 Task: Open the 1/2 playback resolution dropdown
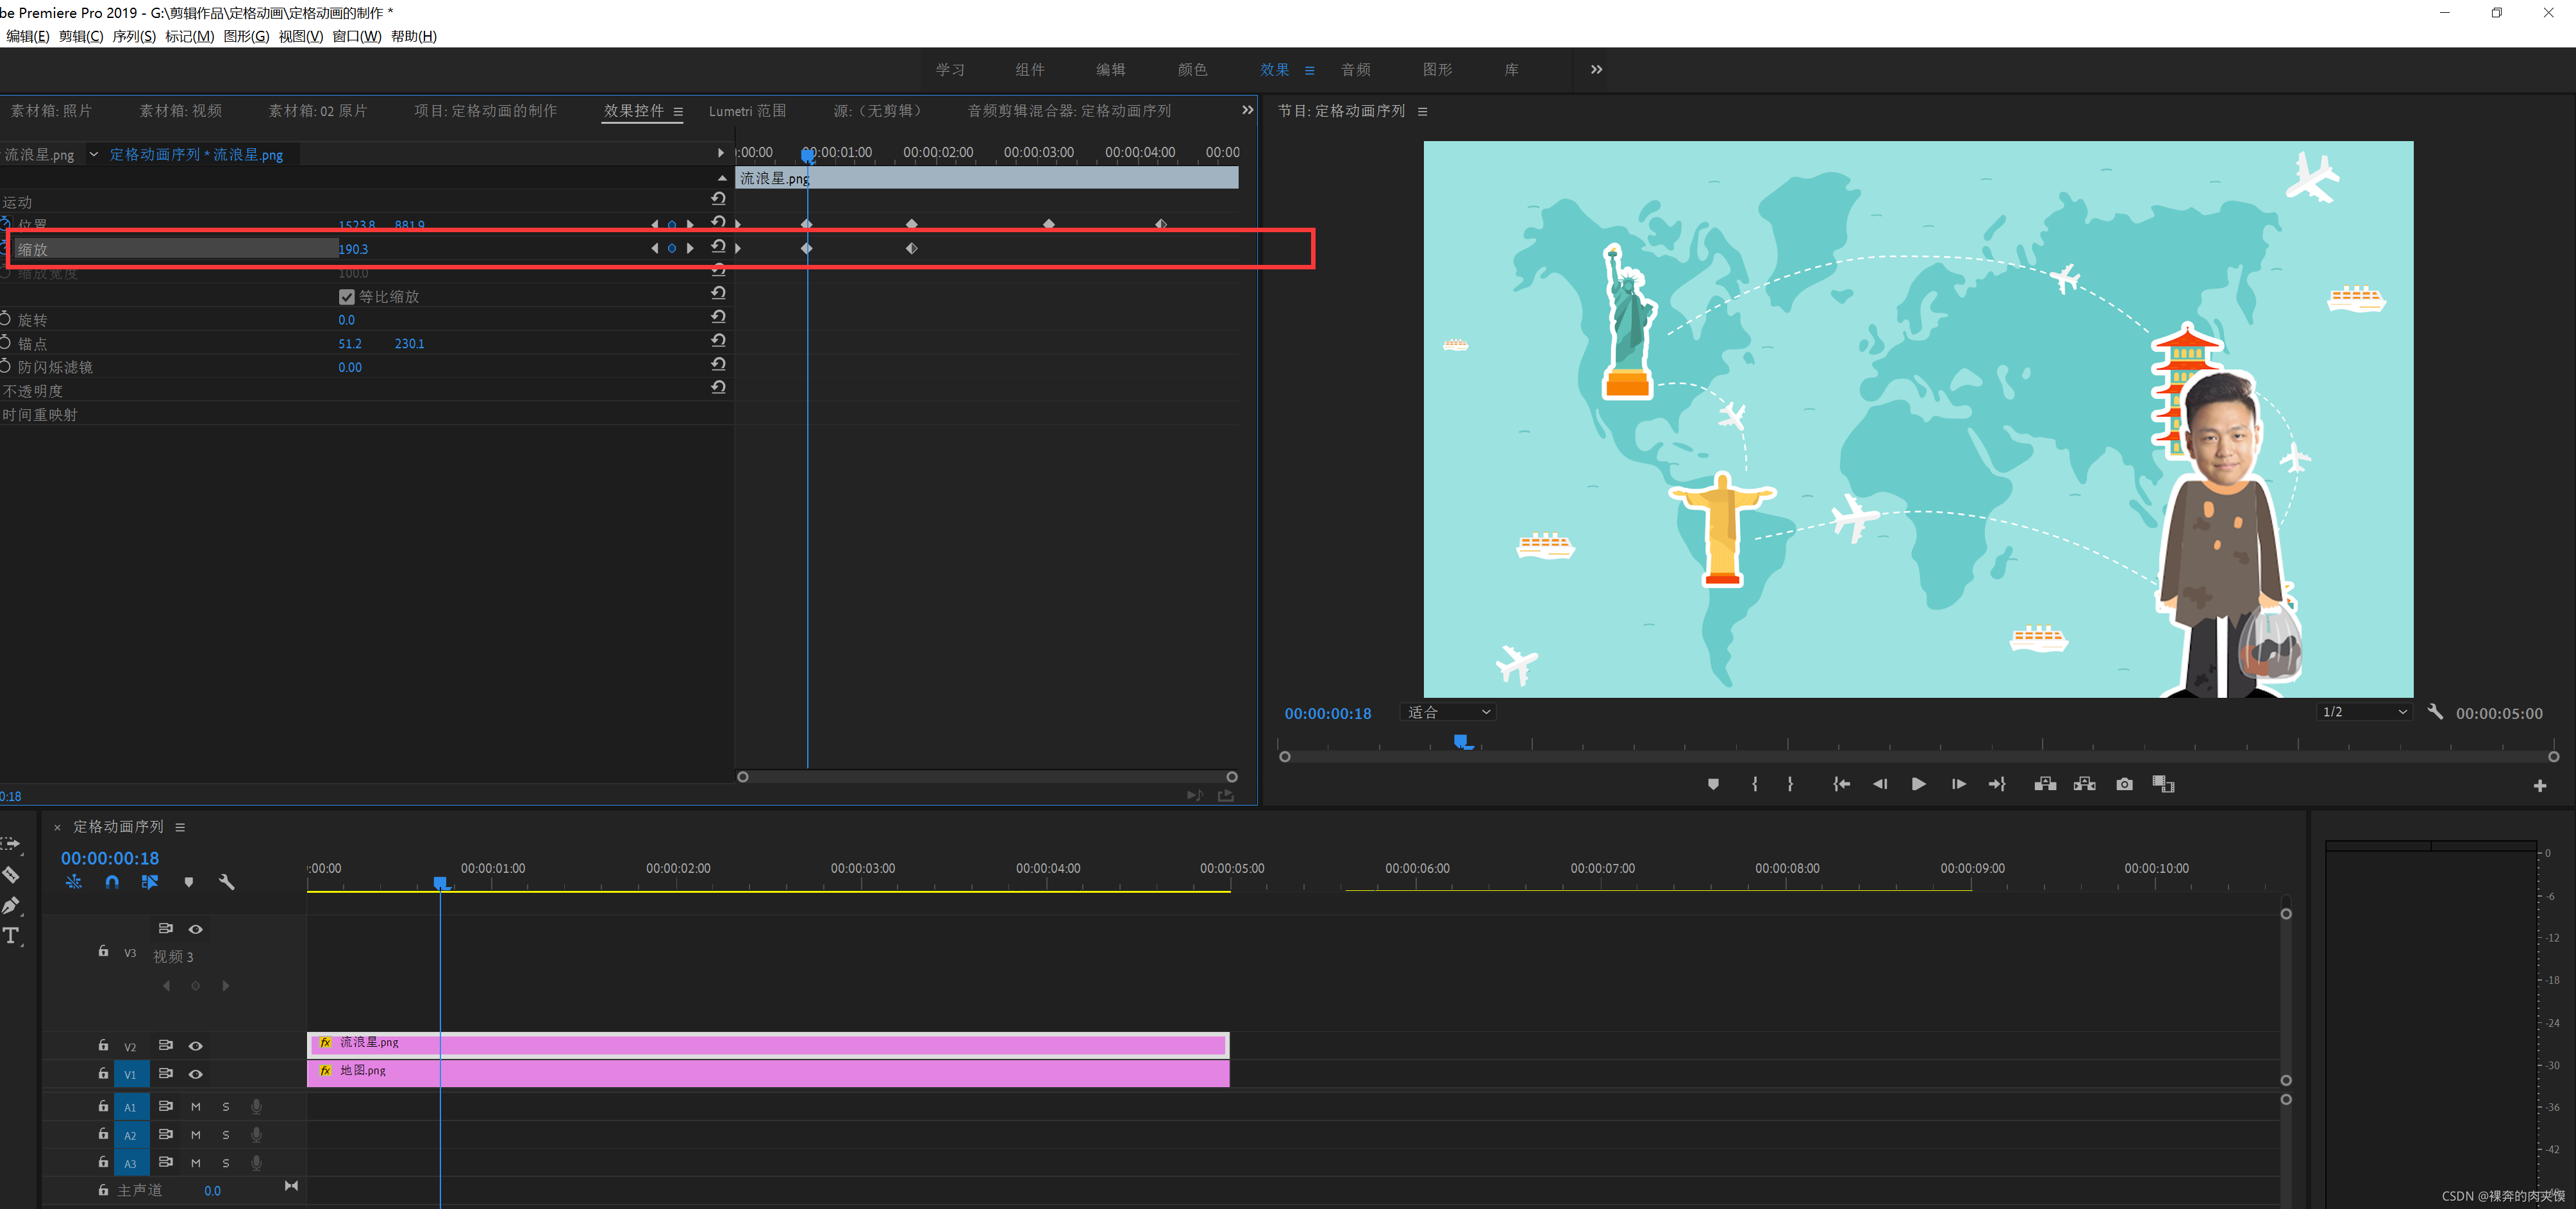2364,712
